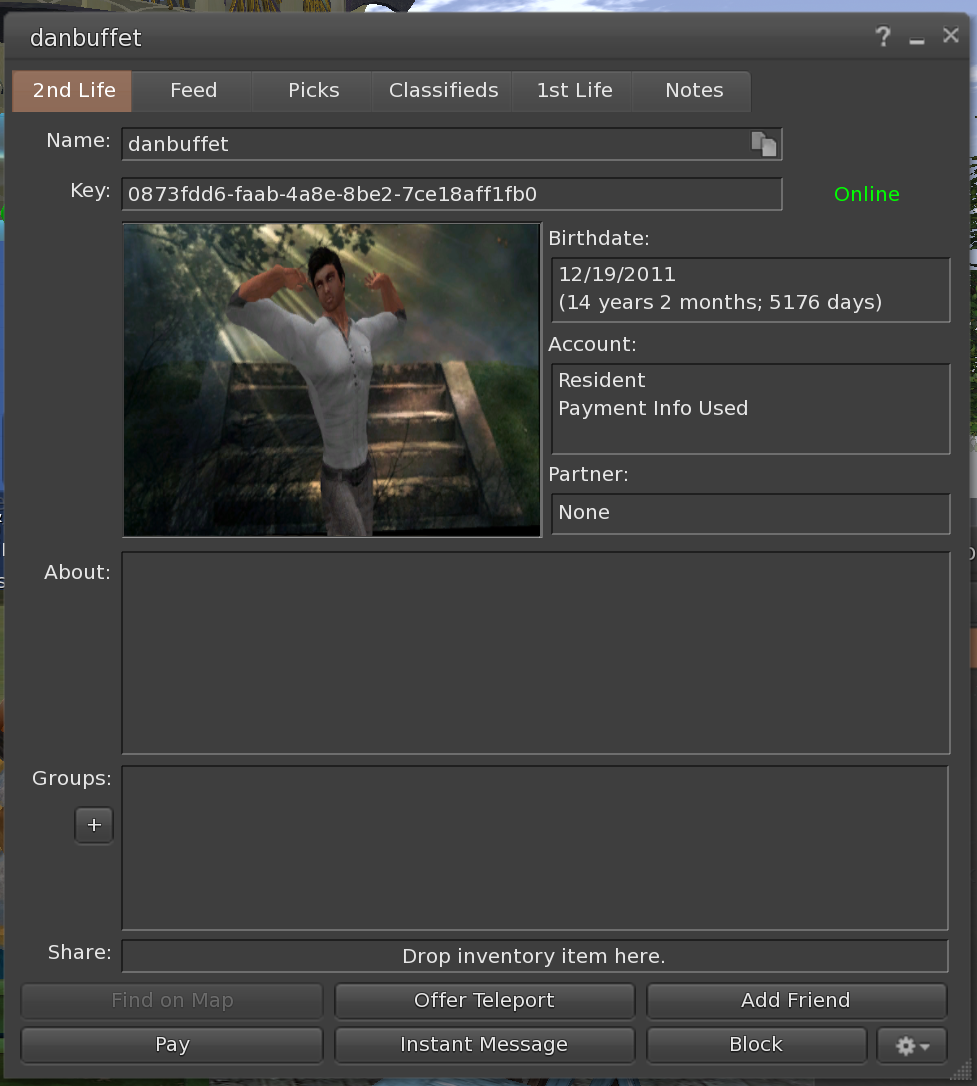This screenshot has width=977, height=1086.
Task: Switch to the Feed tab
Action: [193, 90]
